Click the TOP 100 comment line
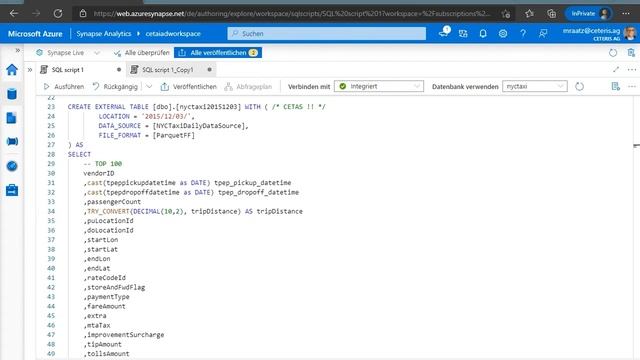This screenshot has width=640, height=360. [x=103, y=164]
